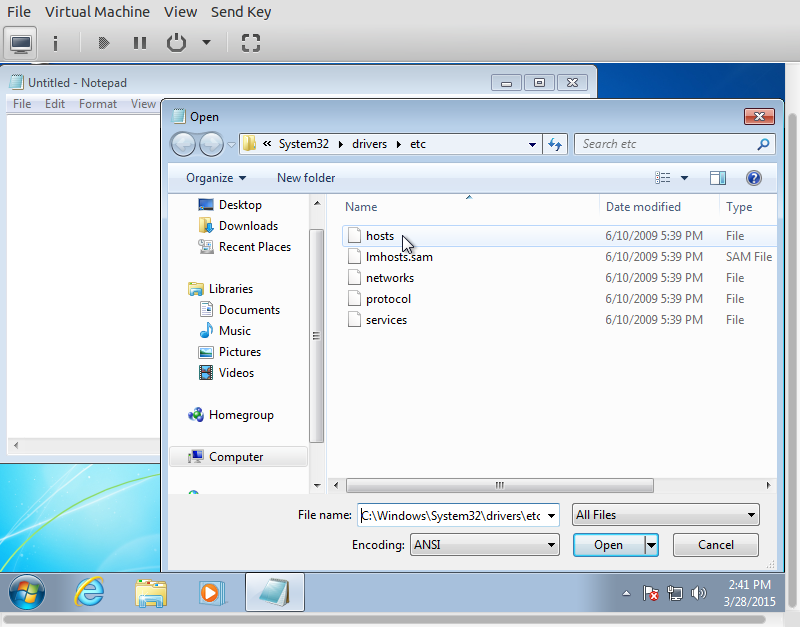Open the Virtual Machine menu
800x627 pixels.
tap(97, 12)
